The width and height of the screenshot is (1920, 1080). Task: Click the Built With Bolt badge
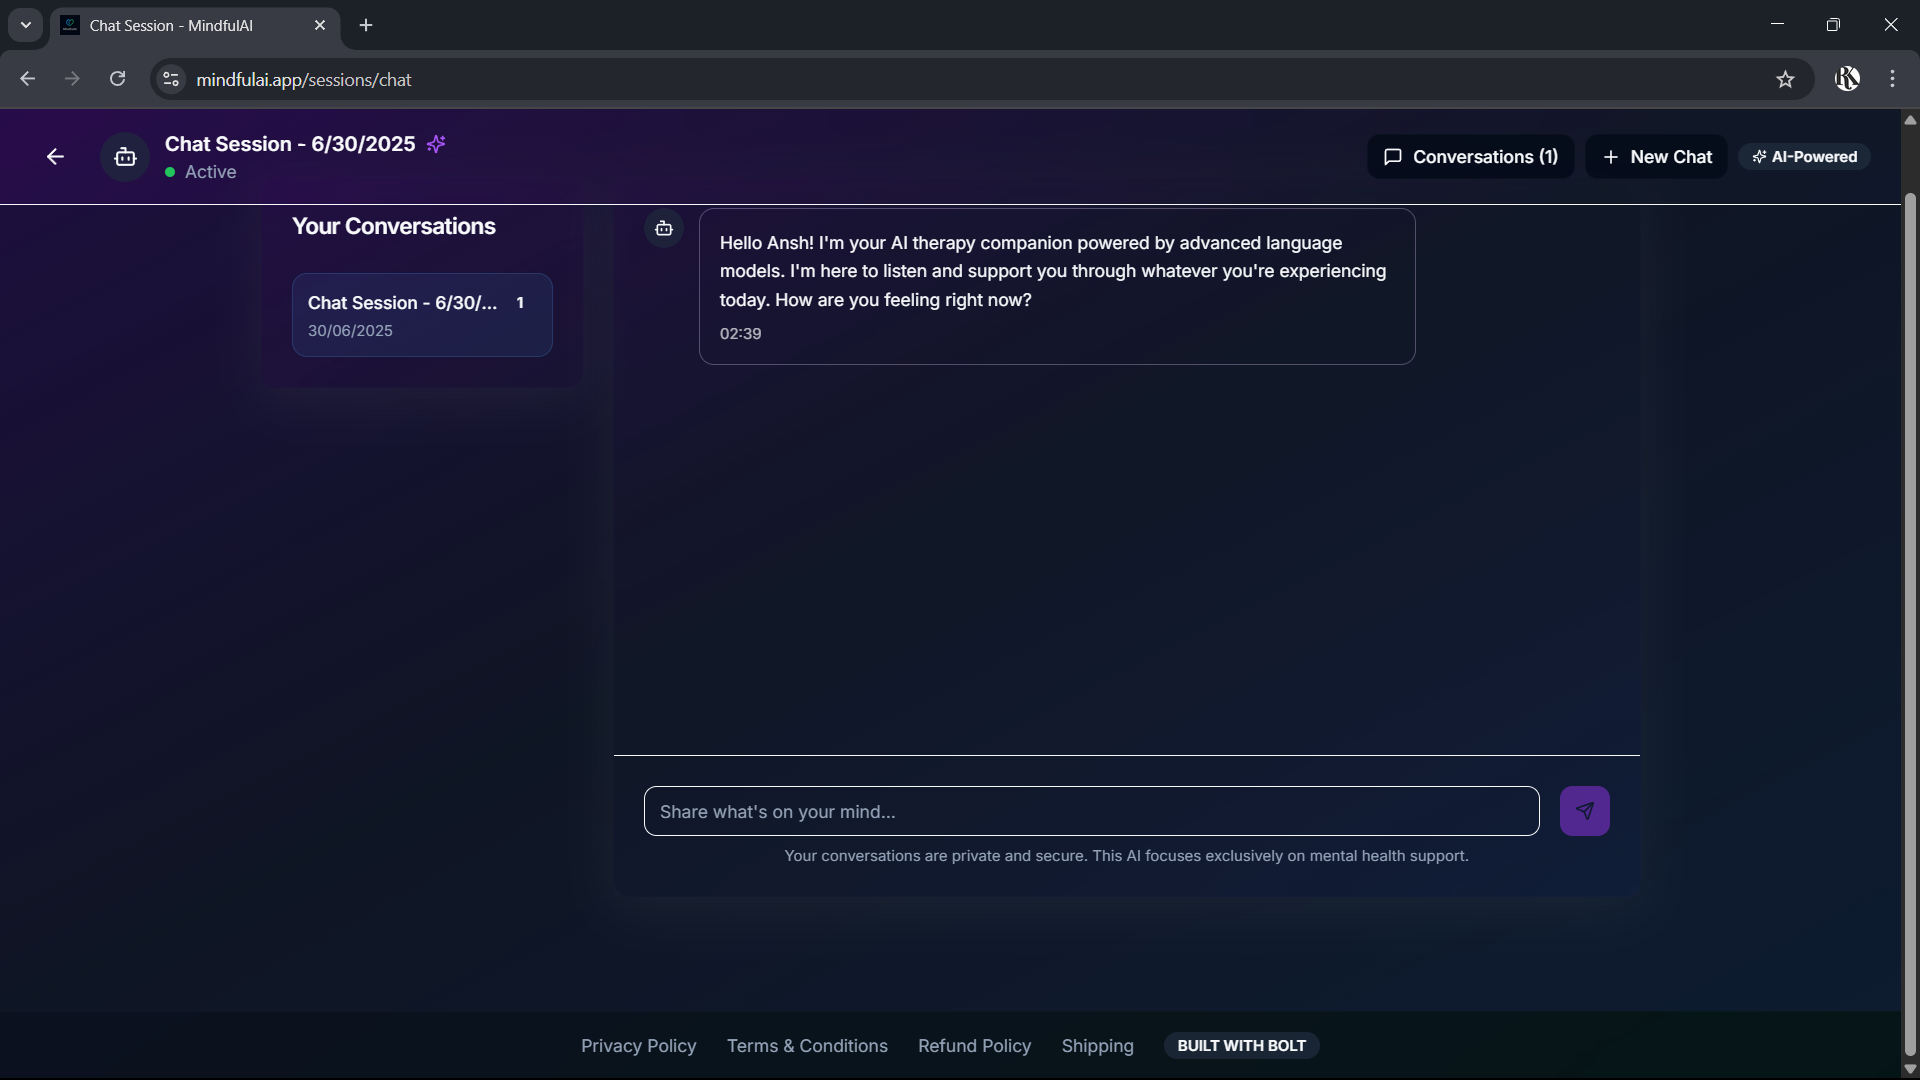tap(1241, 1046)
